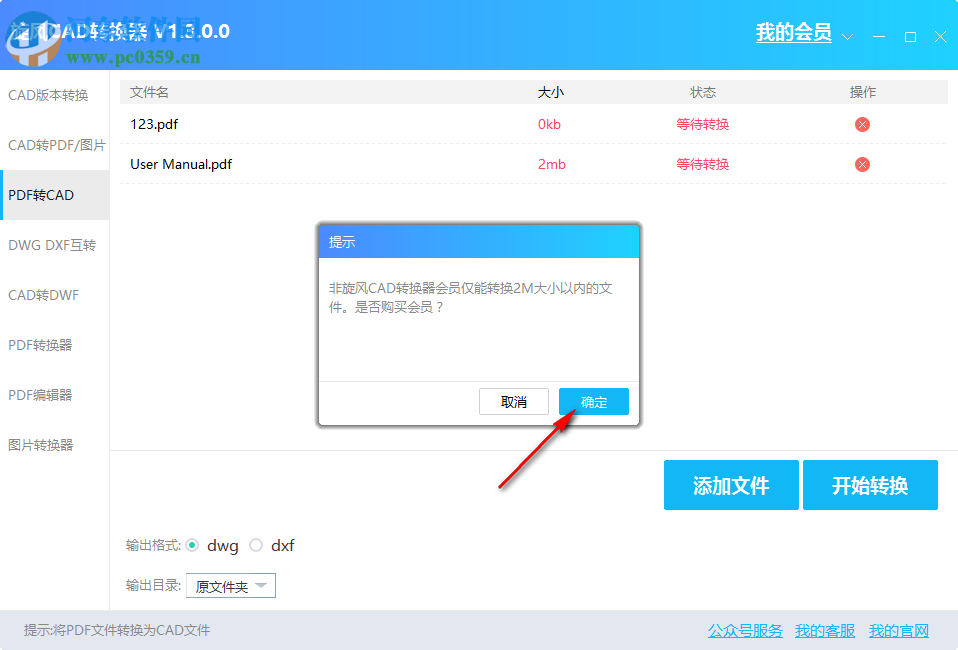Remove 123.pdf using its red delete icon
The width and height of the screenshot is (958, 650).
coord(861,124)
